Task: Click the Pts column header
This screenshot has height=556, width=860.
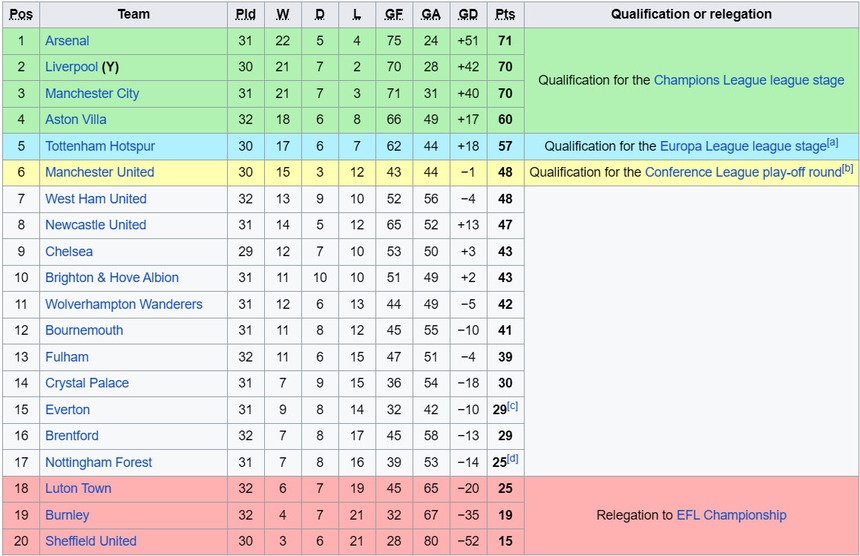Action: pyautogui.click(x=505, y=14)
